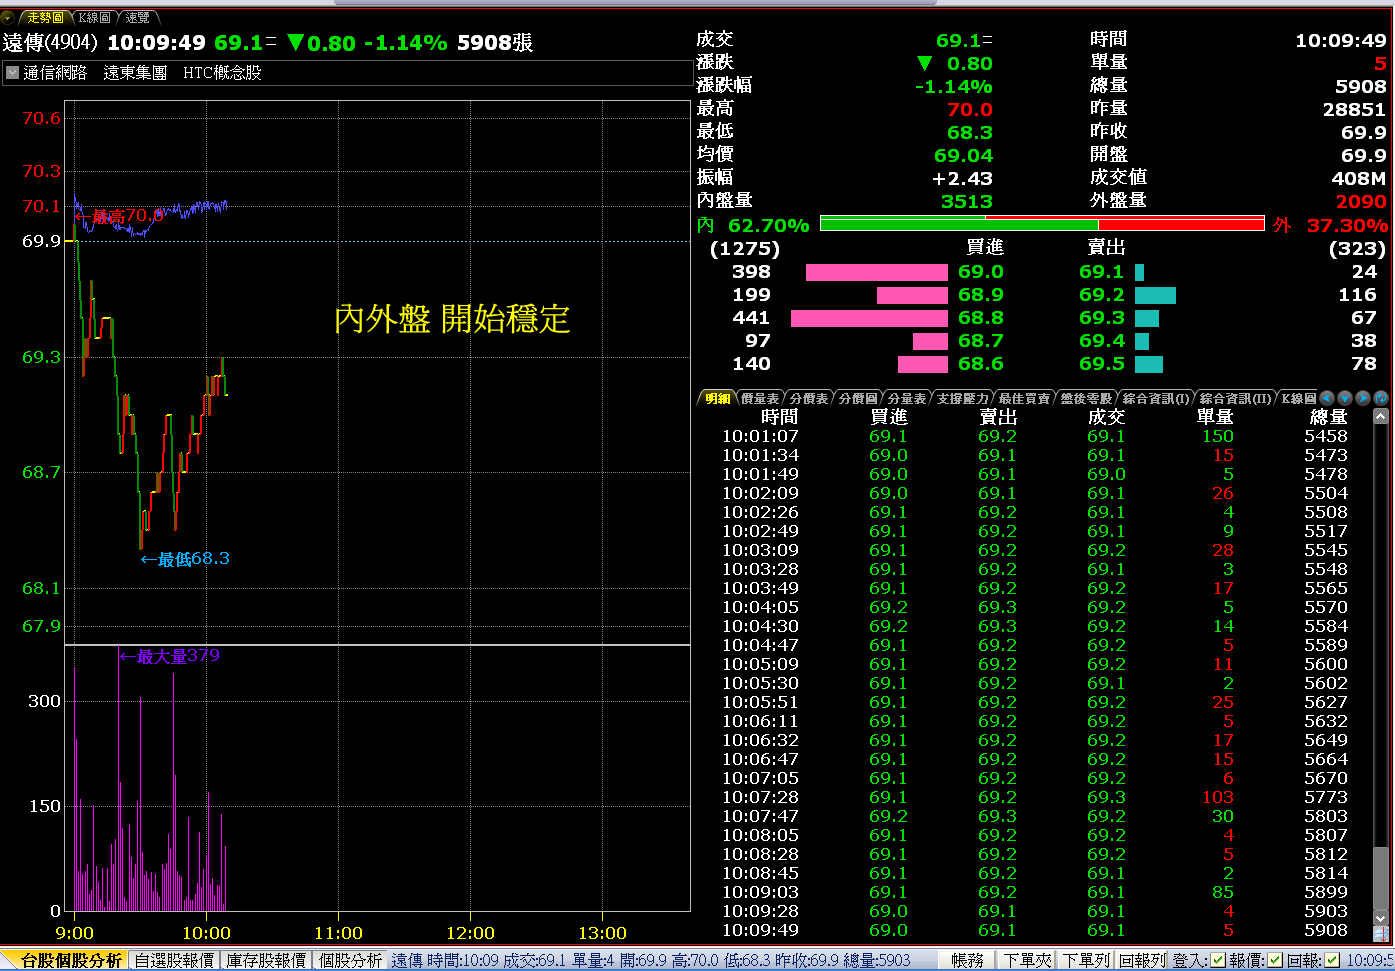Click the 遠東集團 group link
1395x971 pixels.
(135, 73)
